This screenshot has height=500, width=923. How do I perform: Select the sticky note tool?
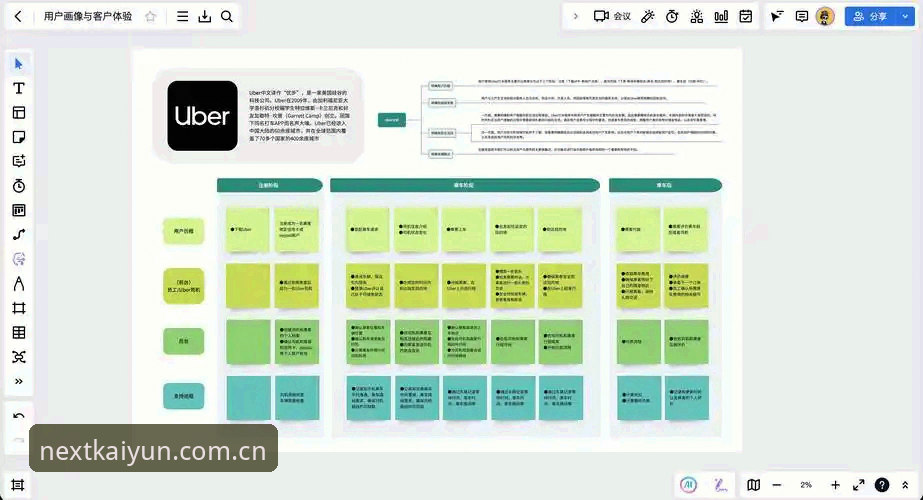point(19,137)
